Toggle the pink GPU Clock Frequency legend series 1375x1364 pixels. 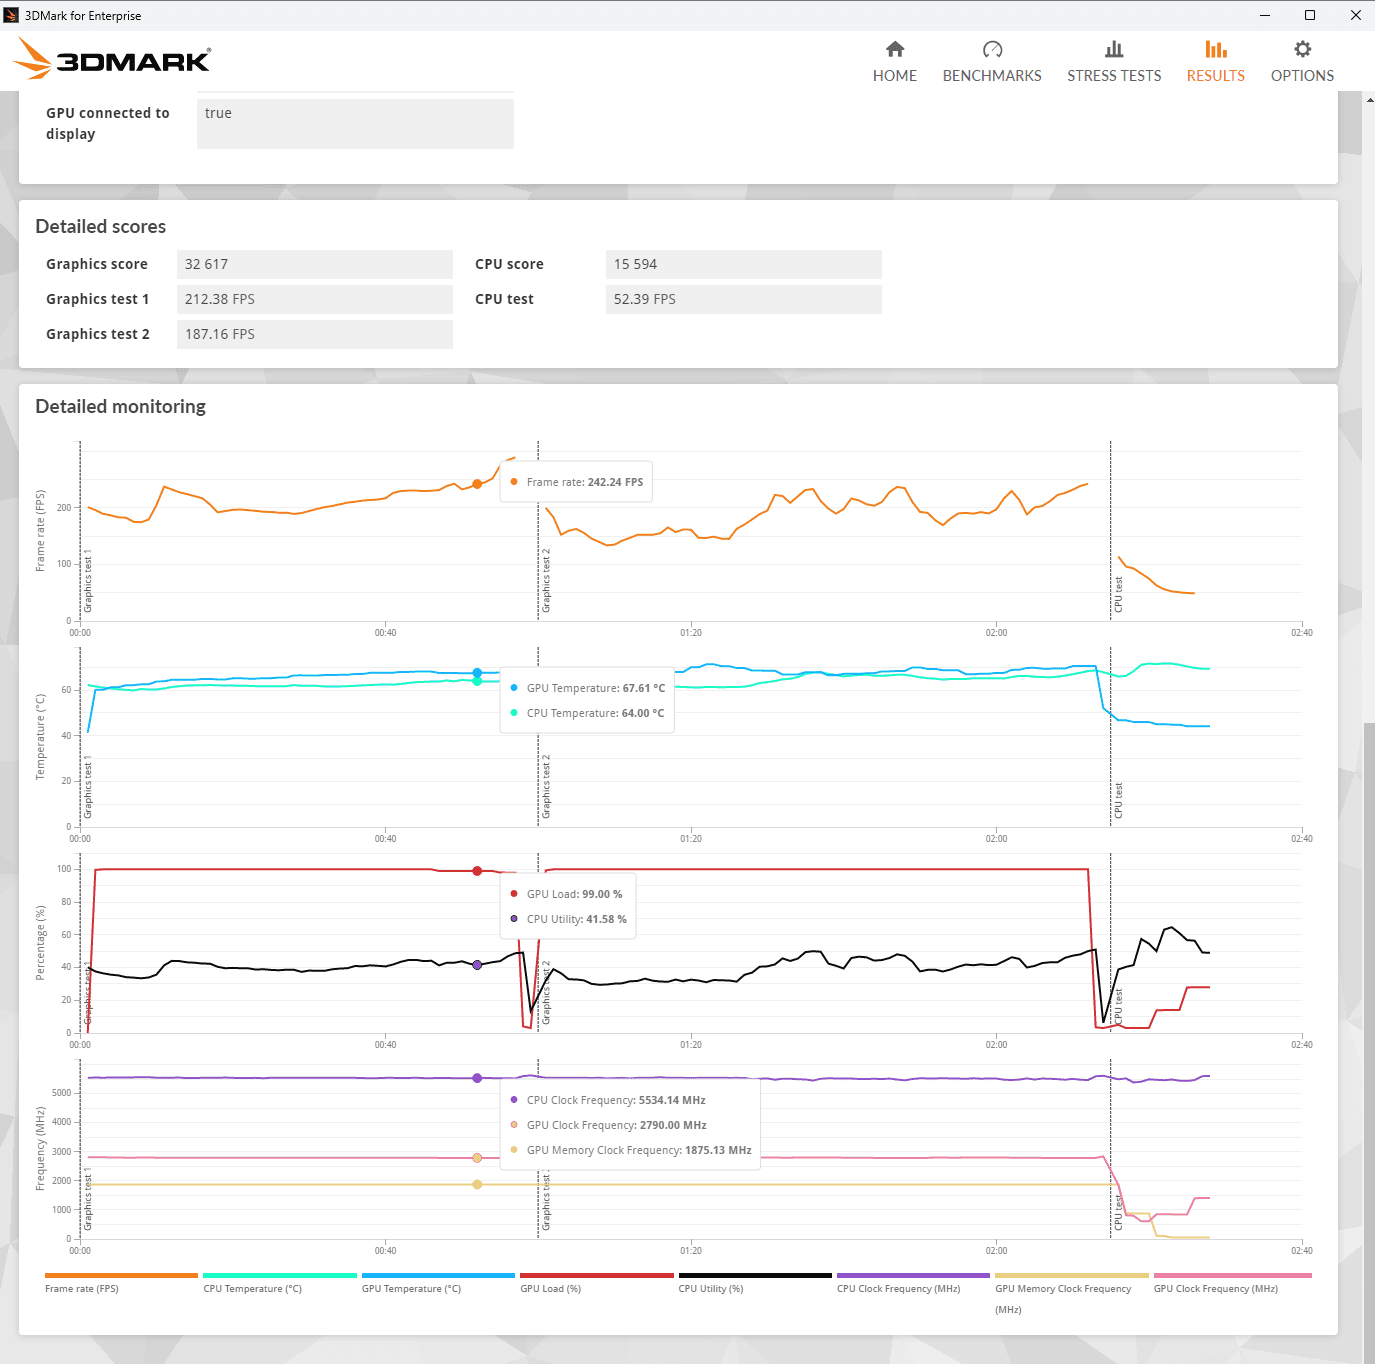[x=1232, y=1282]
